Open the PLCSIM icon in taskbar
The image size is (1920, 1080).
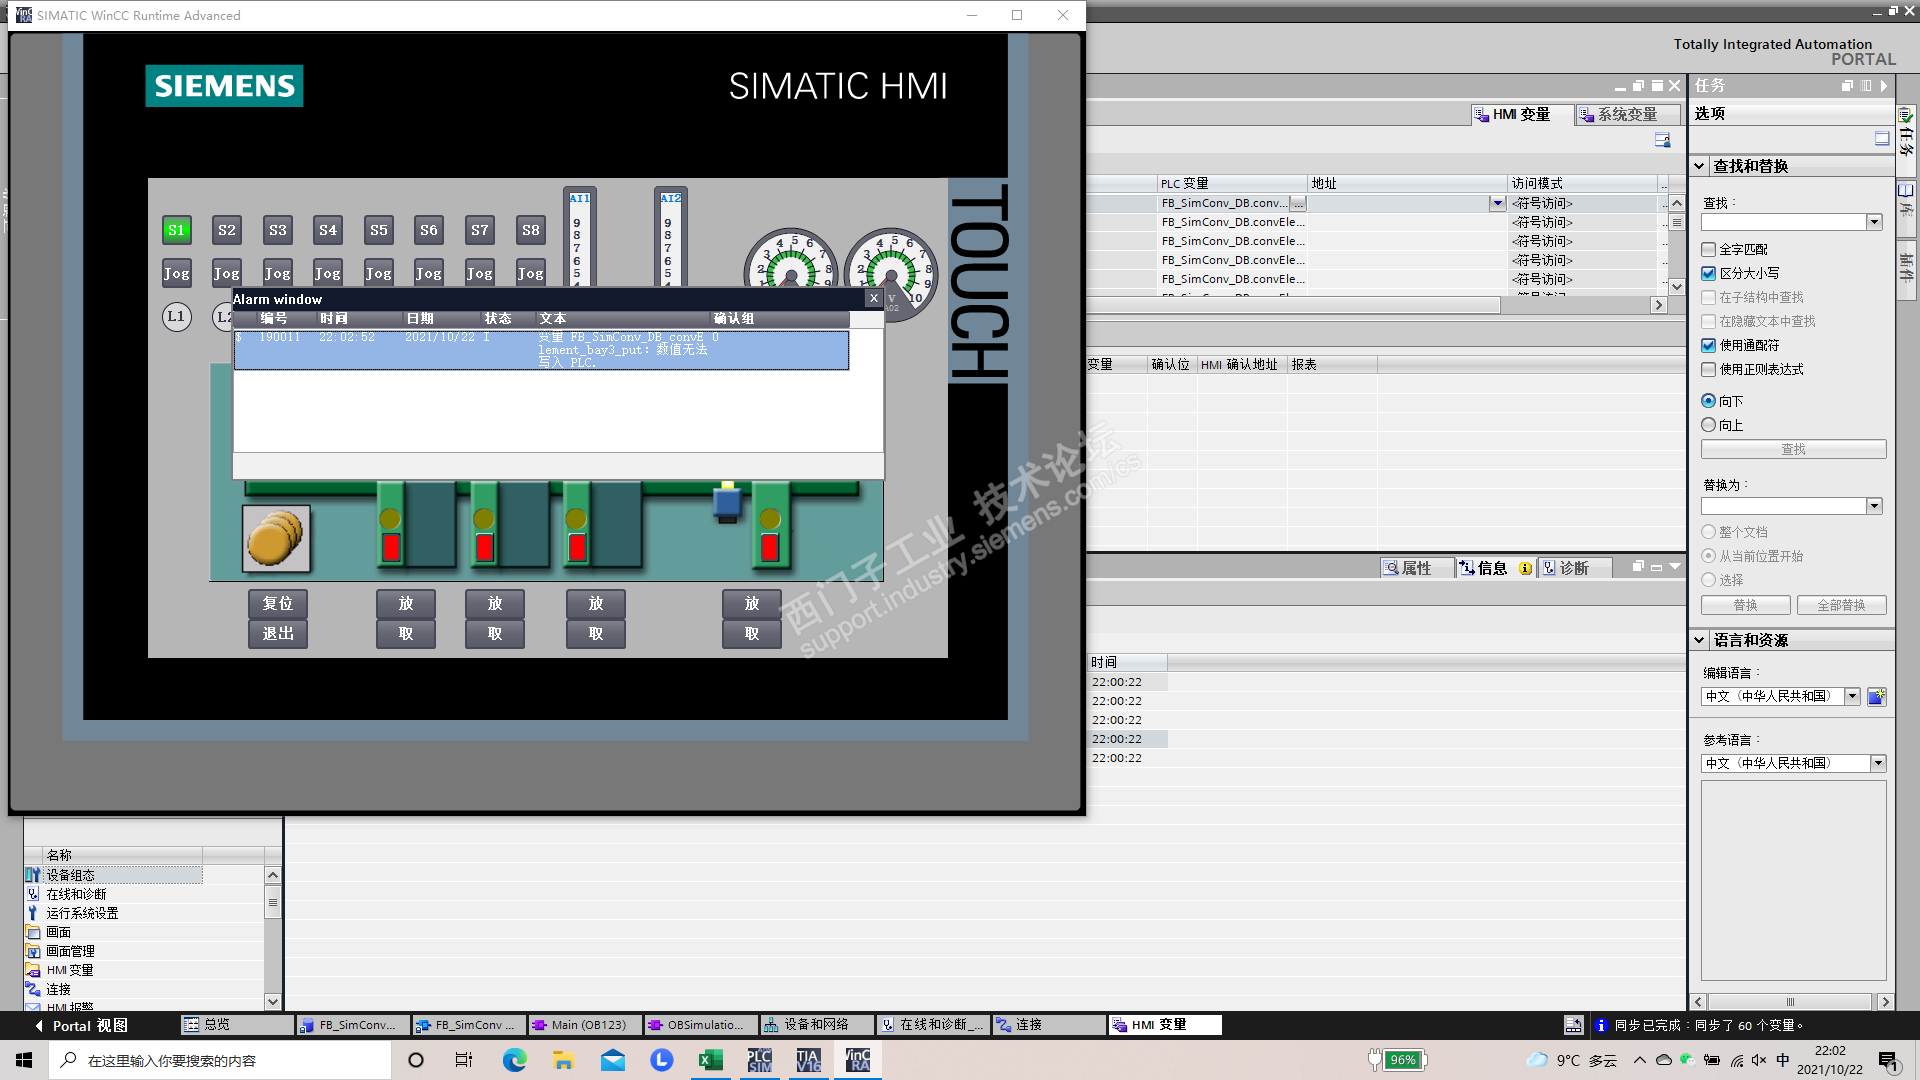click(759, 1060)
